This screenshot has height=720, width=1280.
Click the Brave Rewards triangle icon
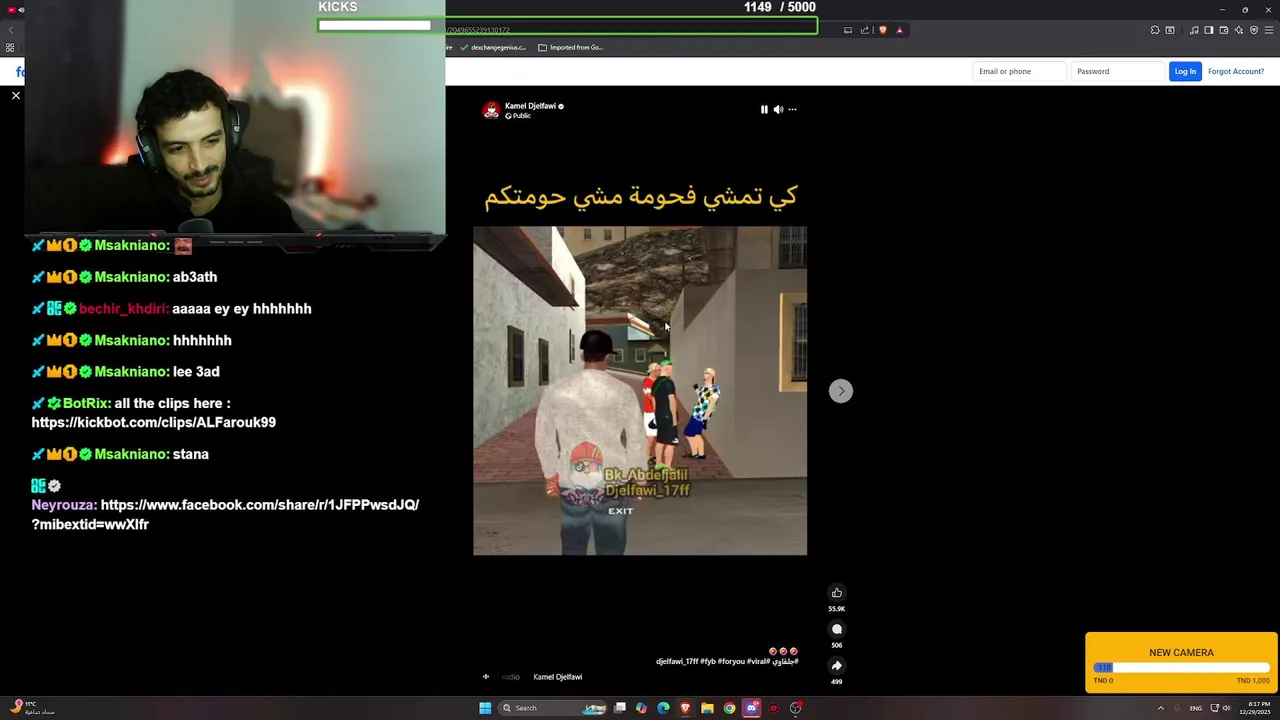(899, 30)
